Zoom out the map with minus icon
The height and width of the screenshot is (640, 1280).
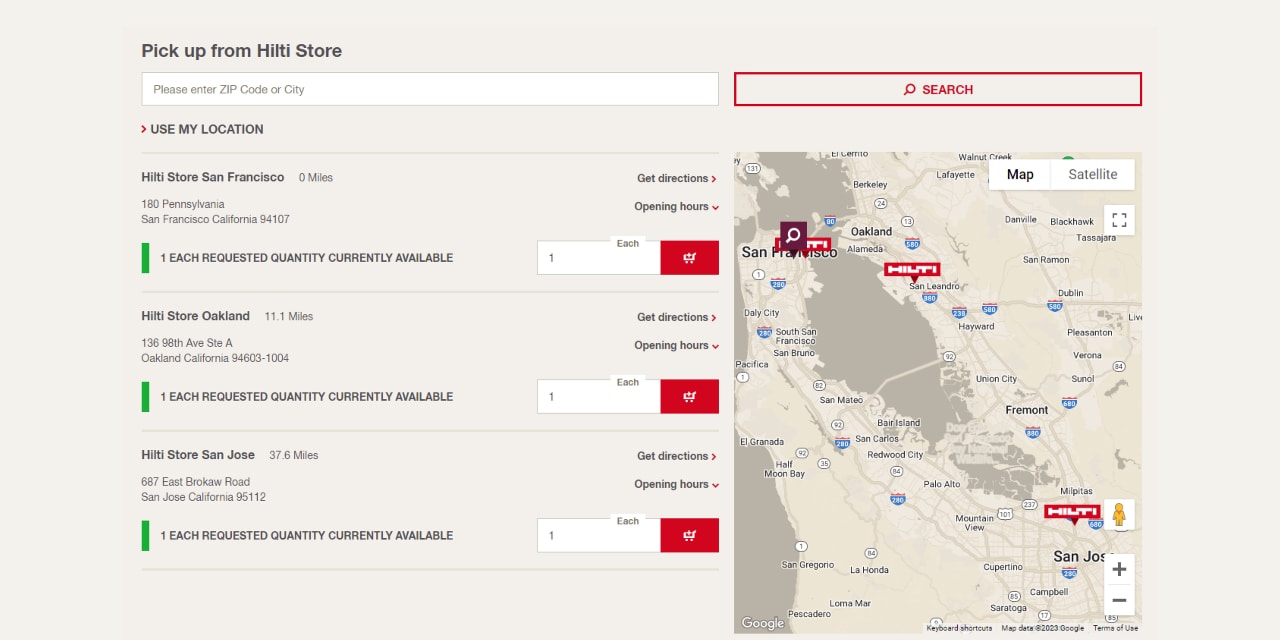click(x=1119, y=599)
